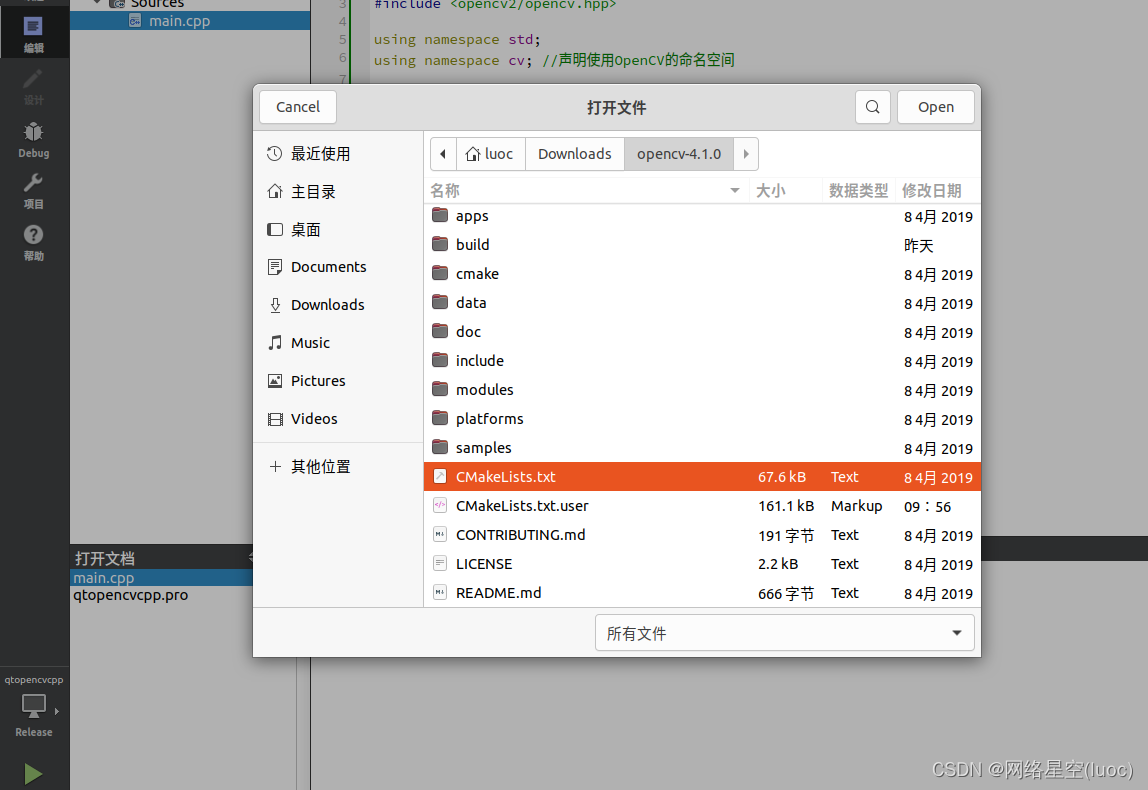Go to 主目录 home location
Viewport: 1148px width, 790px height.
(338, 192)
